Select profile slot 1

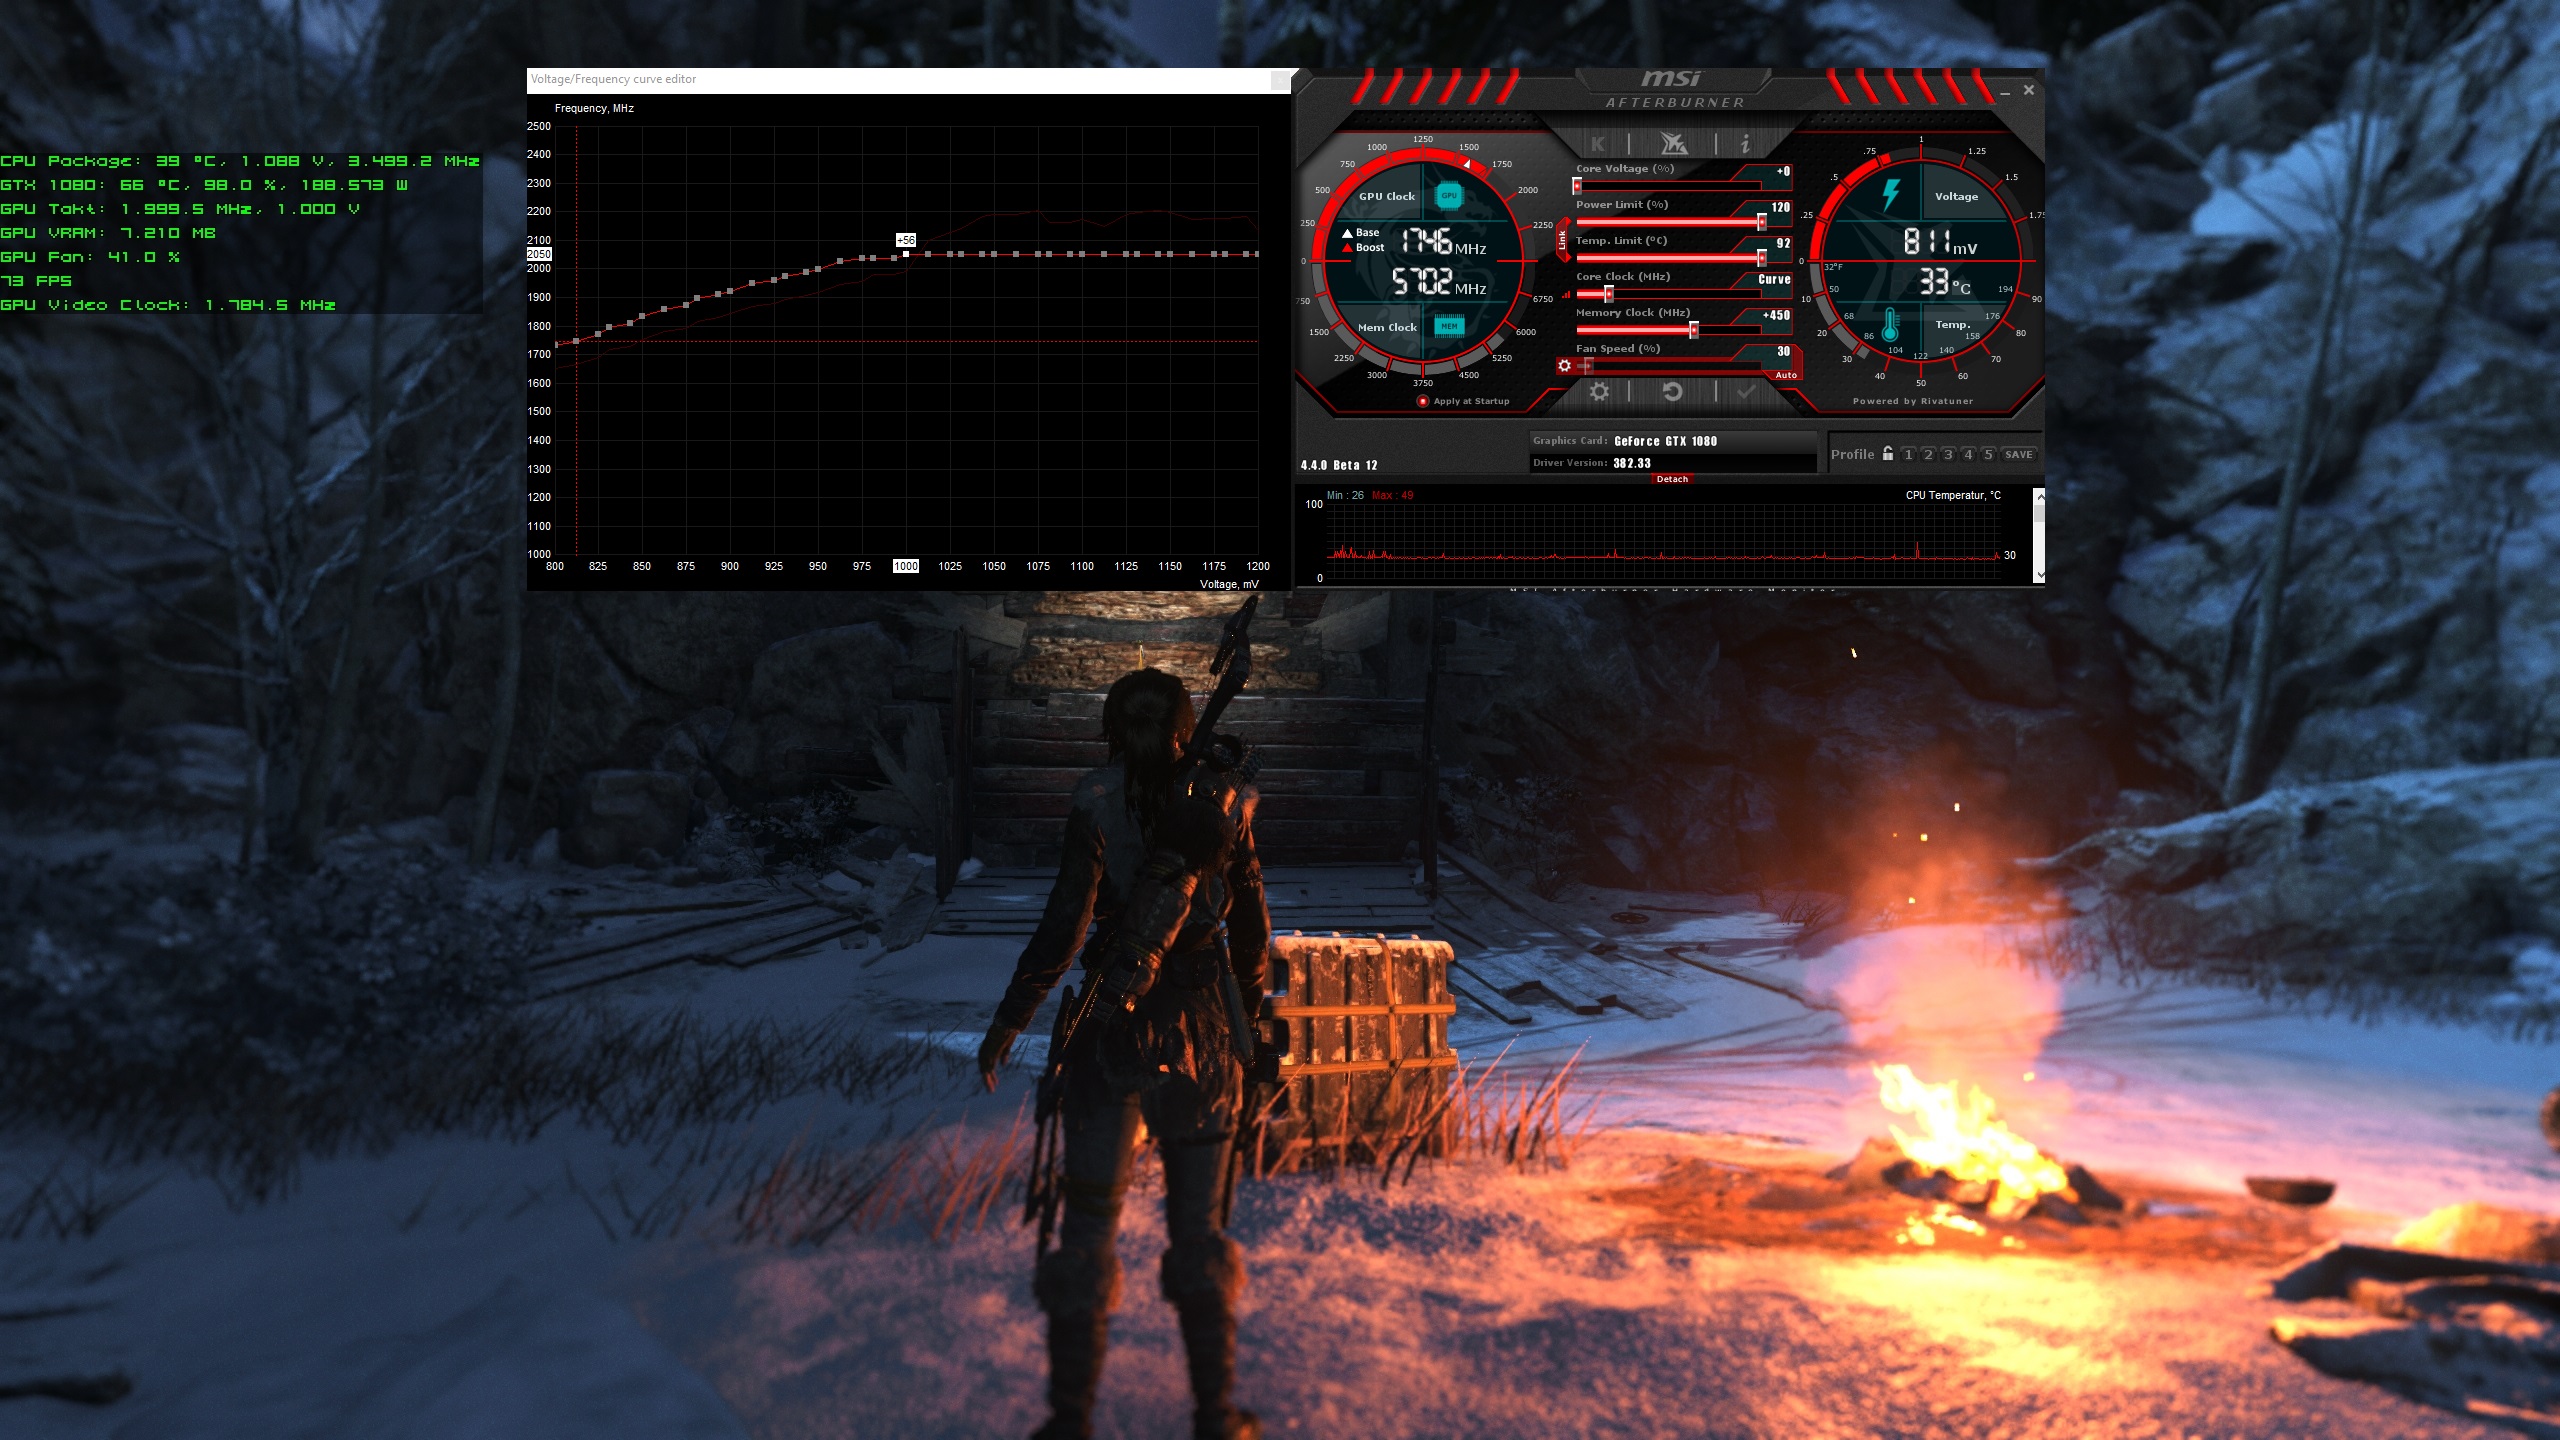click(1908, 454)
